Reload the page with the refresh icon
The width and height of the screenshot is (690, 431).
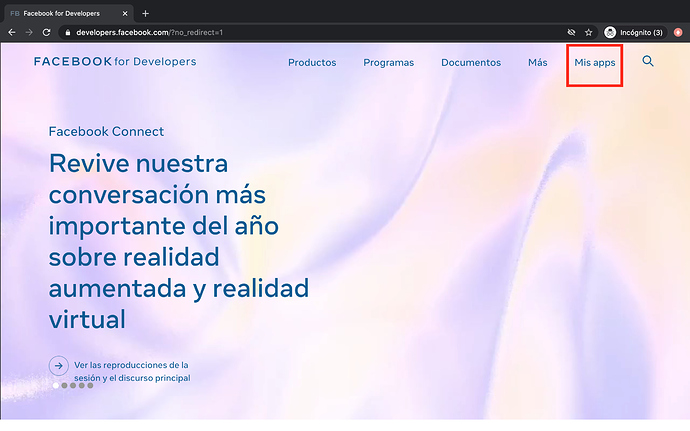[46, 33]
